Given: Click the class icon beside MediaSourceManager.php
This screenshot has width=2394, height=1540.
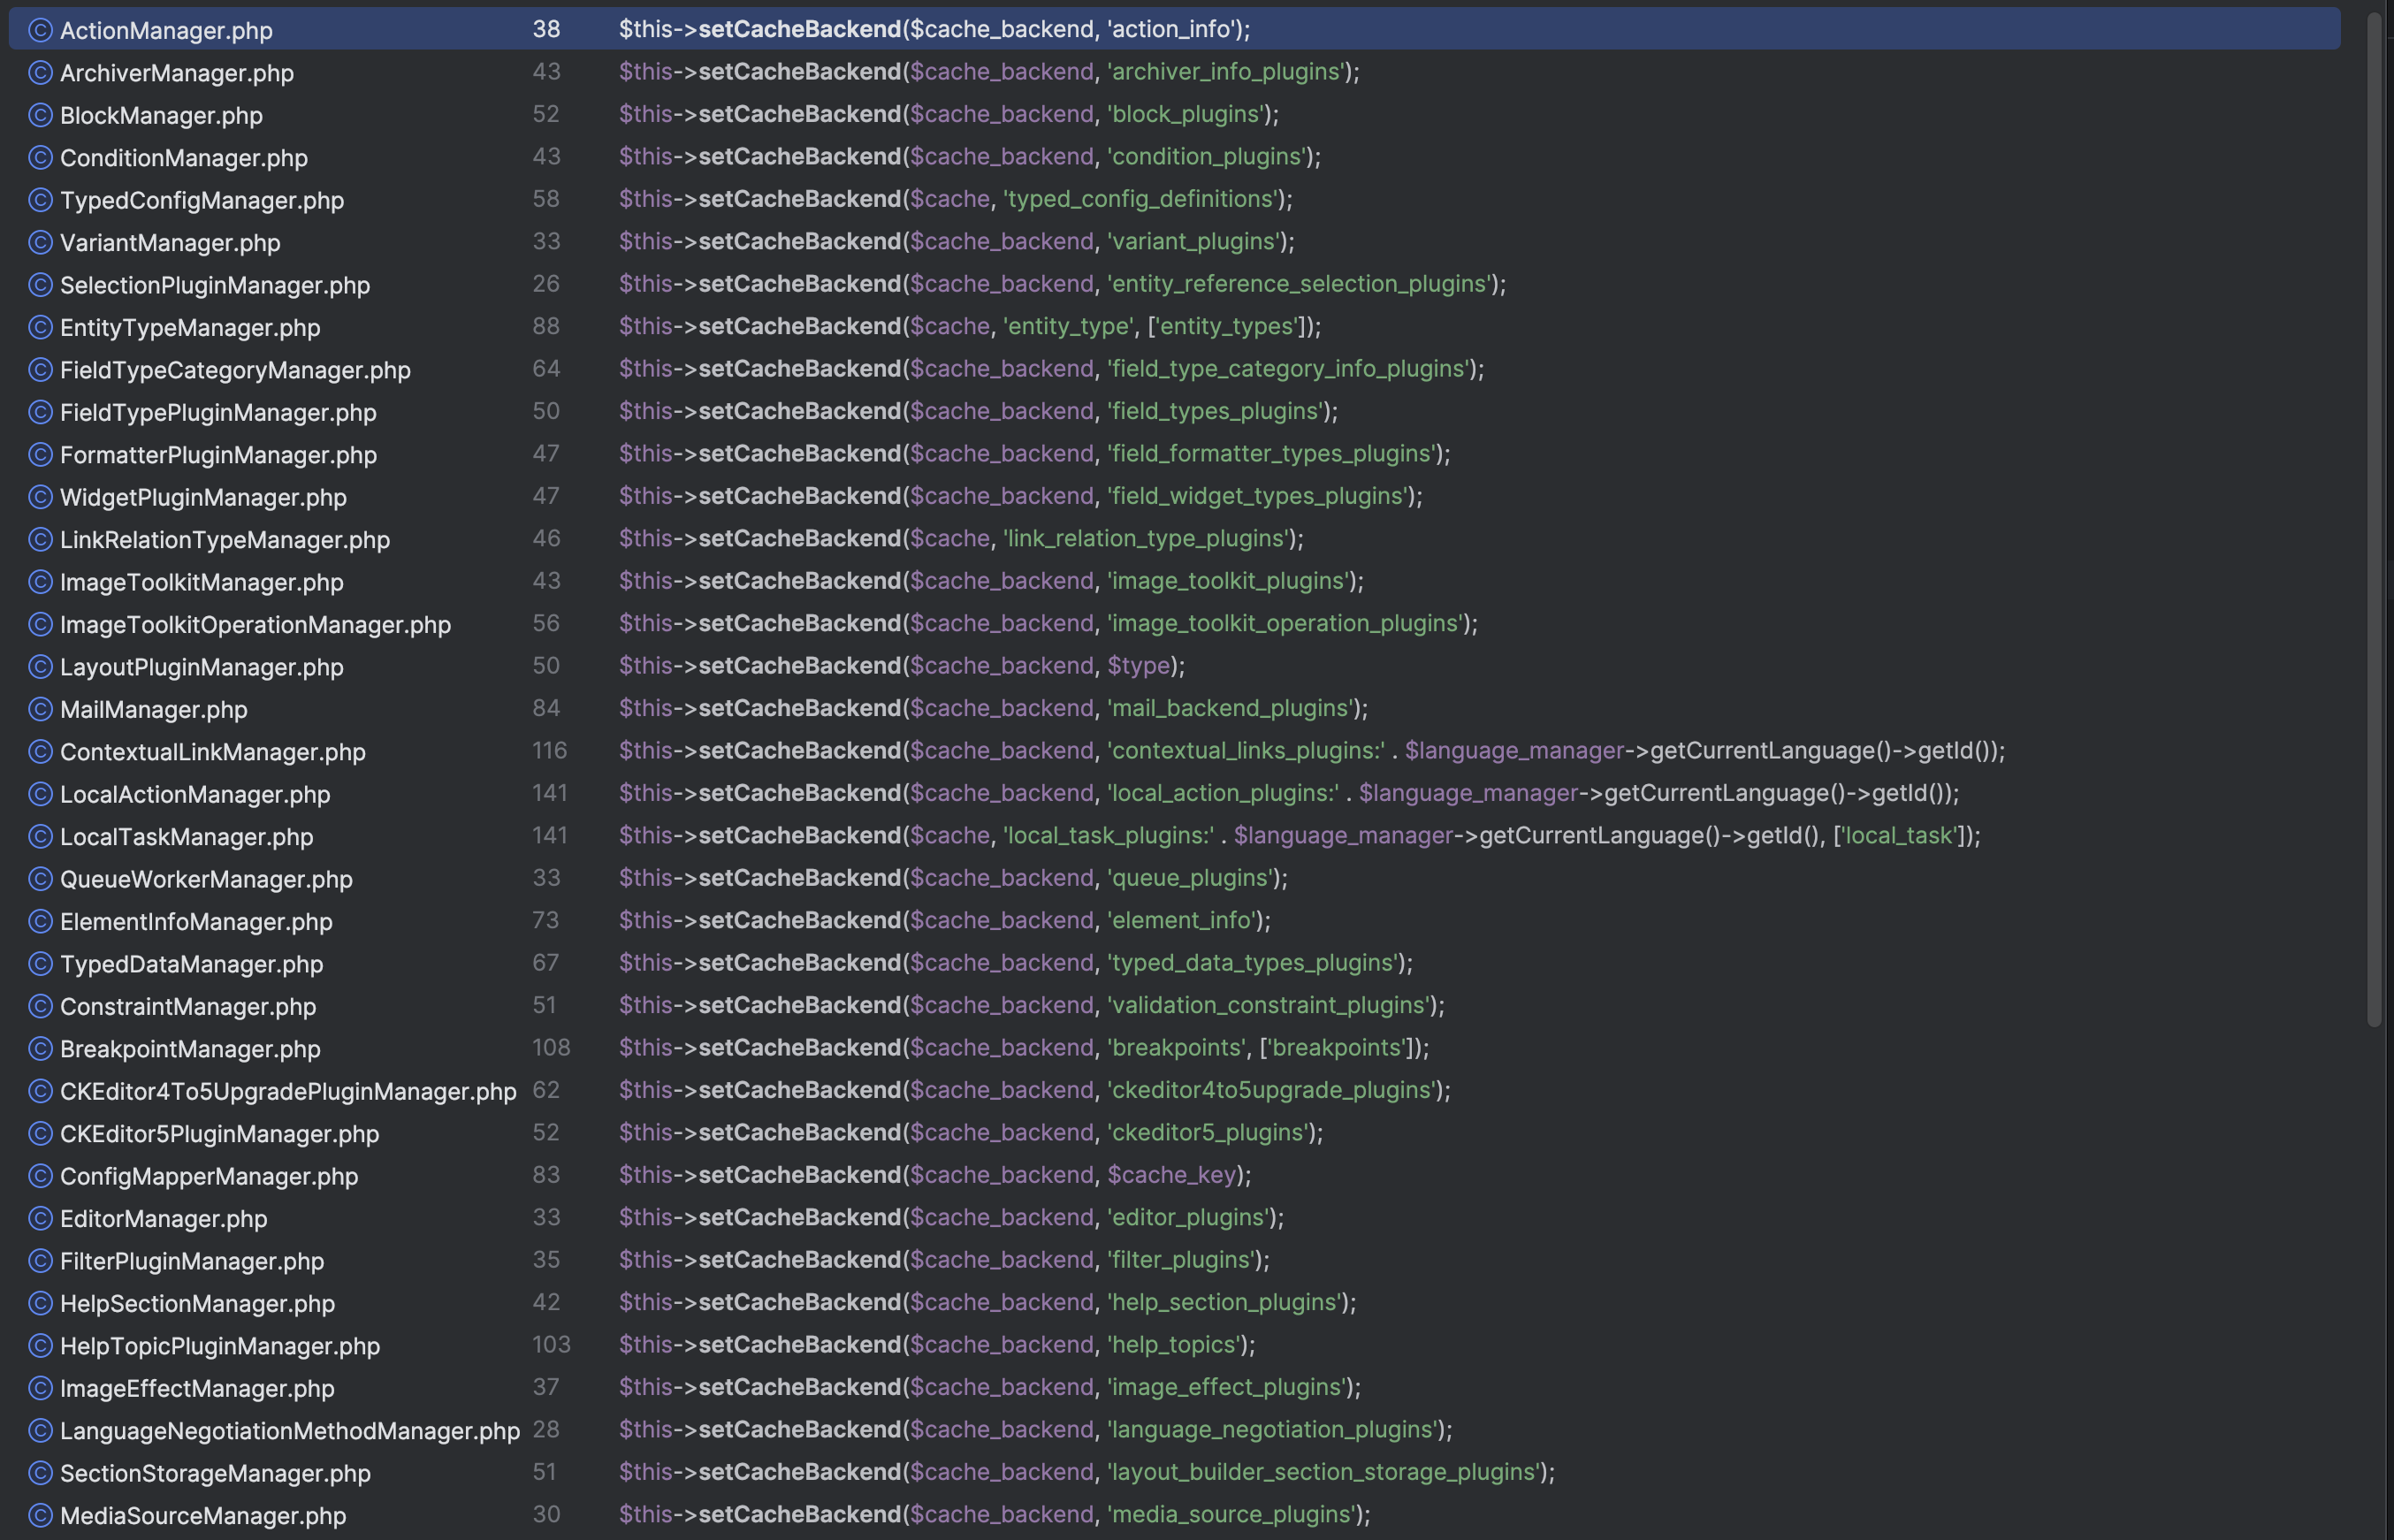Looking at the screenshot, I should pos(39,1515).
